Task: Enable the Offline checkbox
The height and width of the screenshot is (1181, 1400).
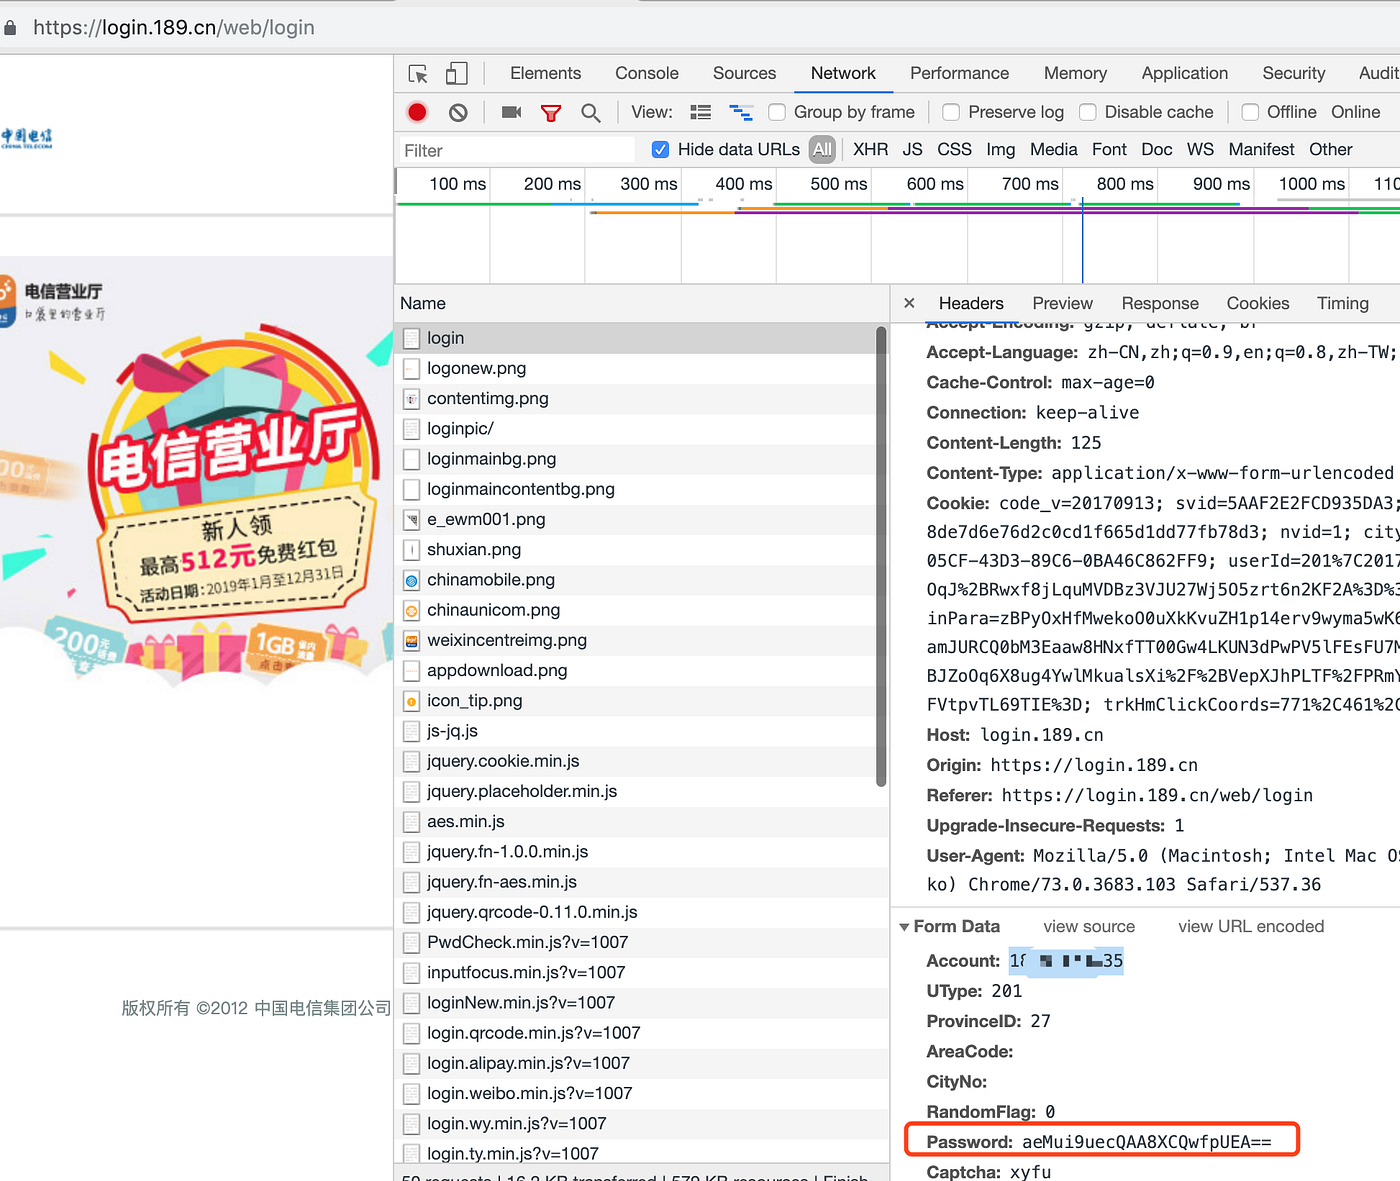Action: pyautogui.click(x=1250, y=112)
